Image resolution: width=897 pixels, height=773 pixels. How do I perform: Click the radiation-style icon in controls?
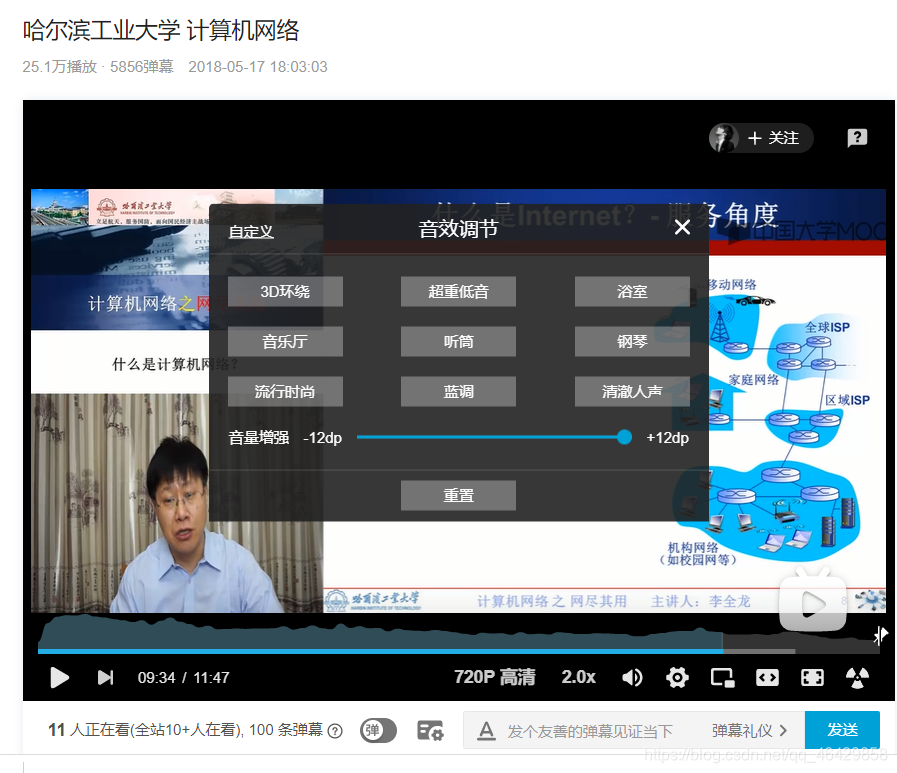(857, 677)
